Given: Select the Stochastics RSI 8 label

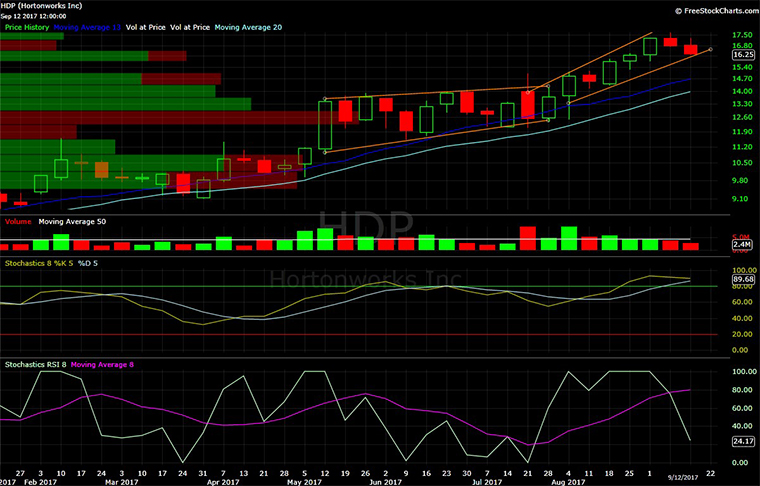Looking at the screenshot, I should 35,364.
